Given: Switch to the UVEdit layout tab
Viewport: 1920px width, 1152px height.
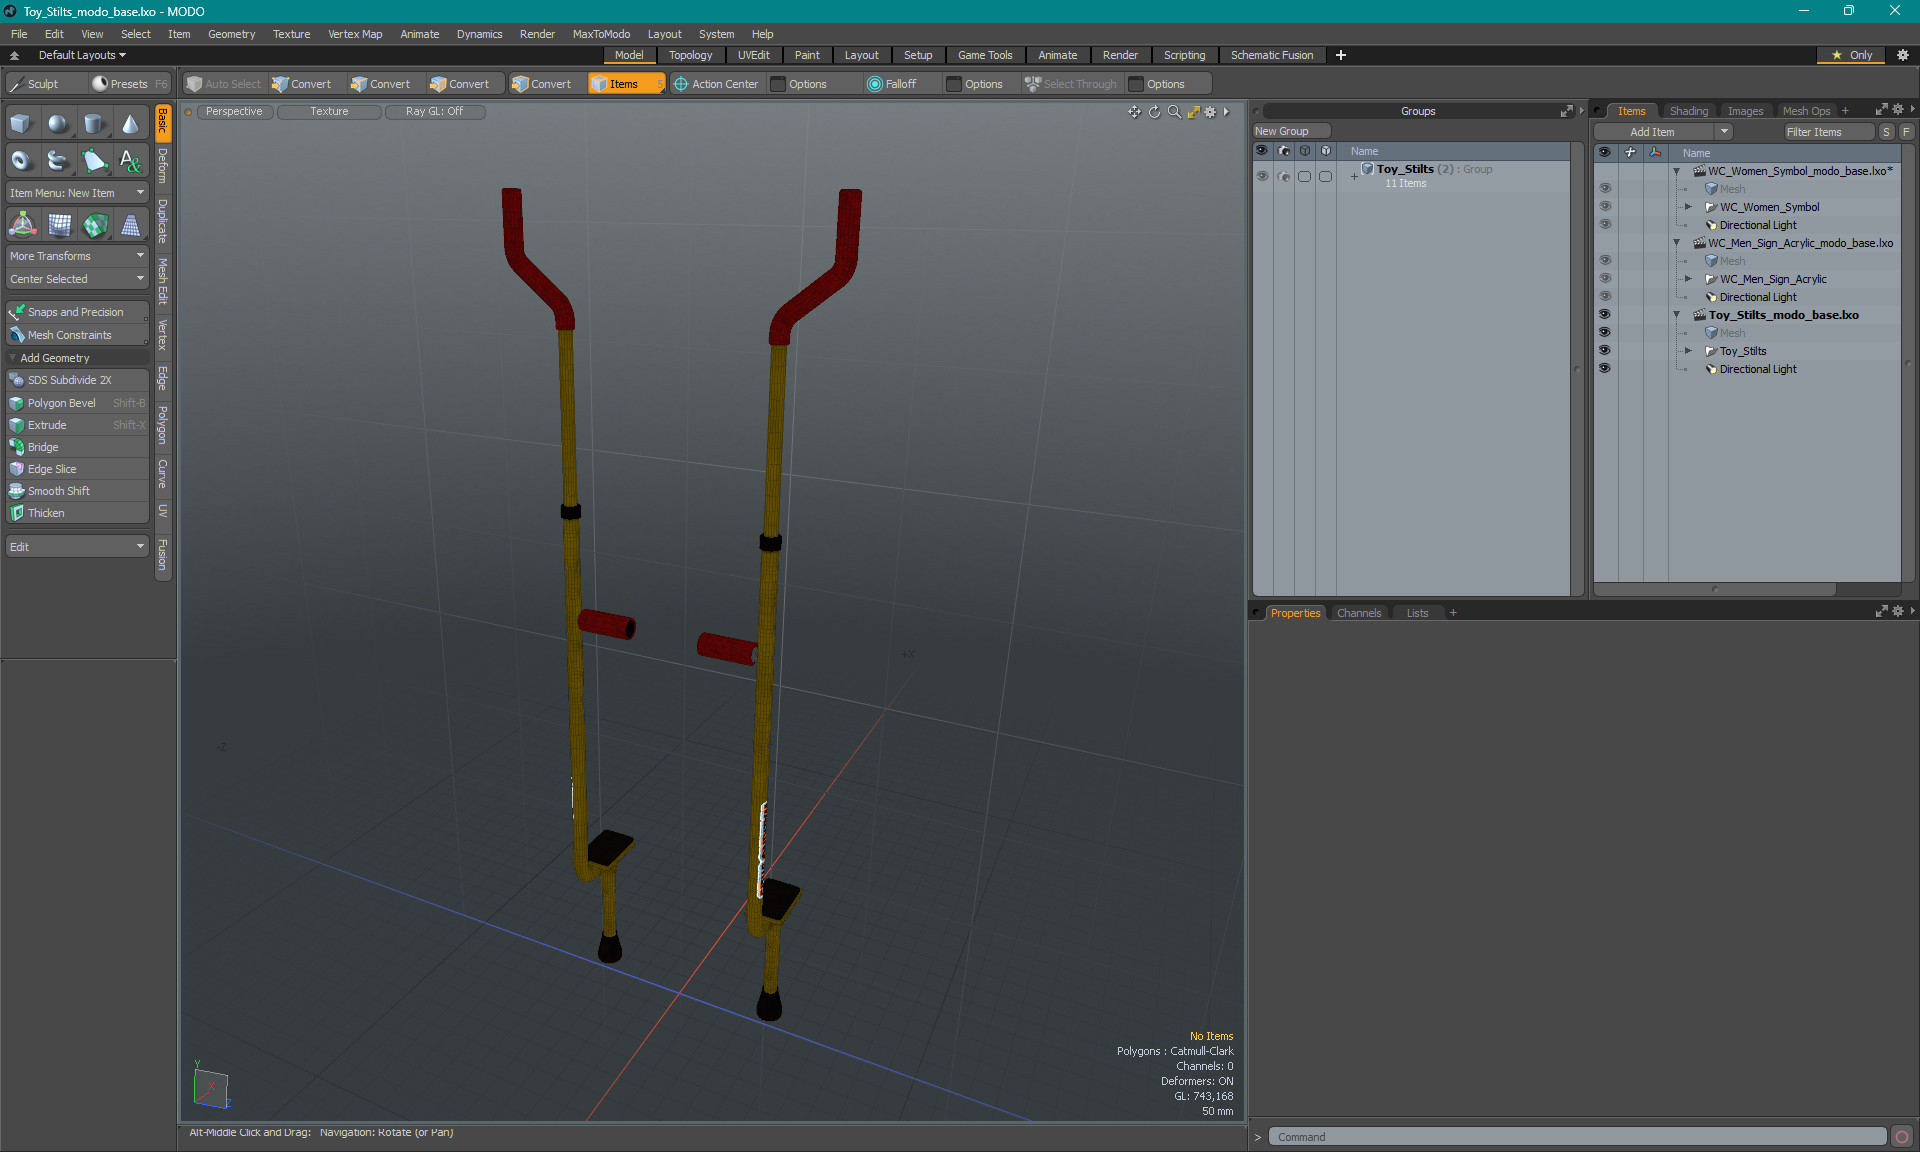Looking at the screenshot, I should (x=753, y=55).
